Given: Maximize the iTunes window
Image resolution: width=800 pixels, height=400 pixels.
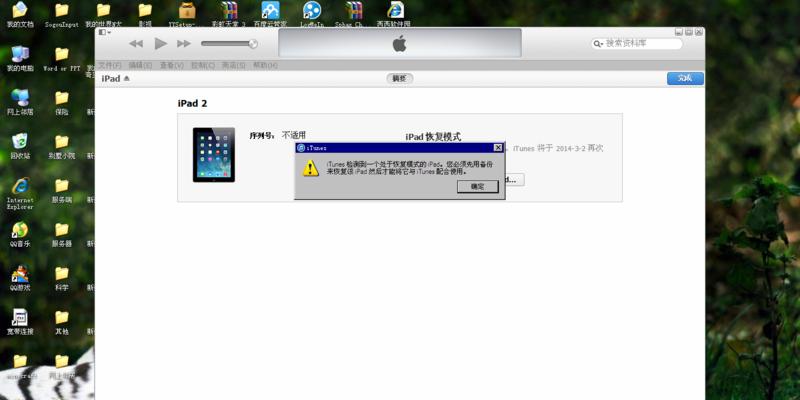Looking at the screenshot, I should pyautogui.click(x=689, y=32).
